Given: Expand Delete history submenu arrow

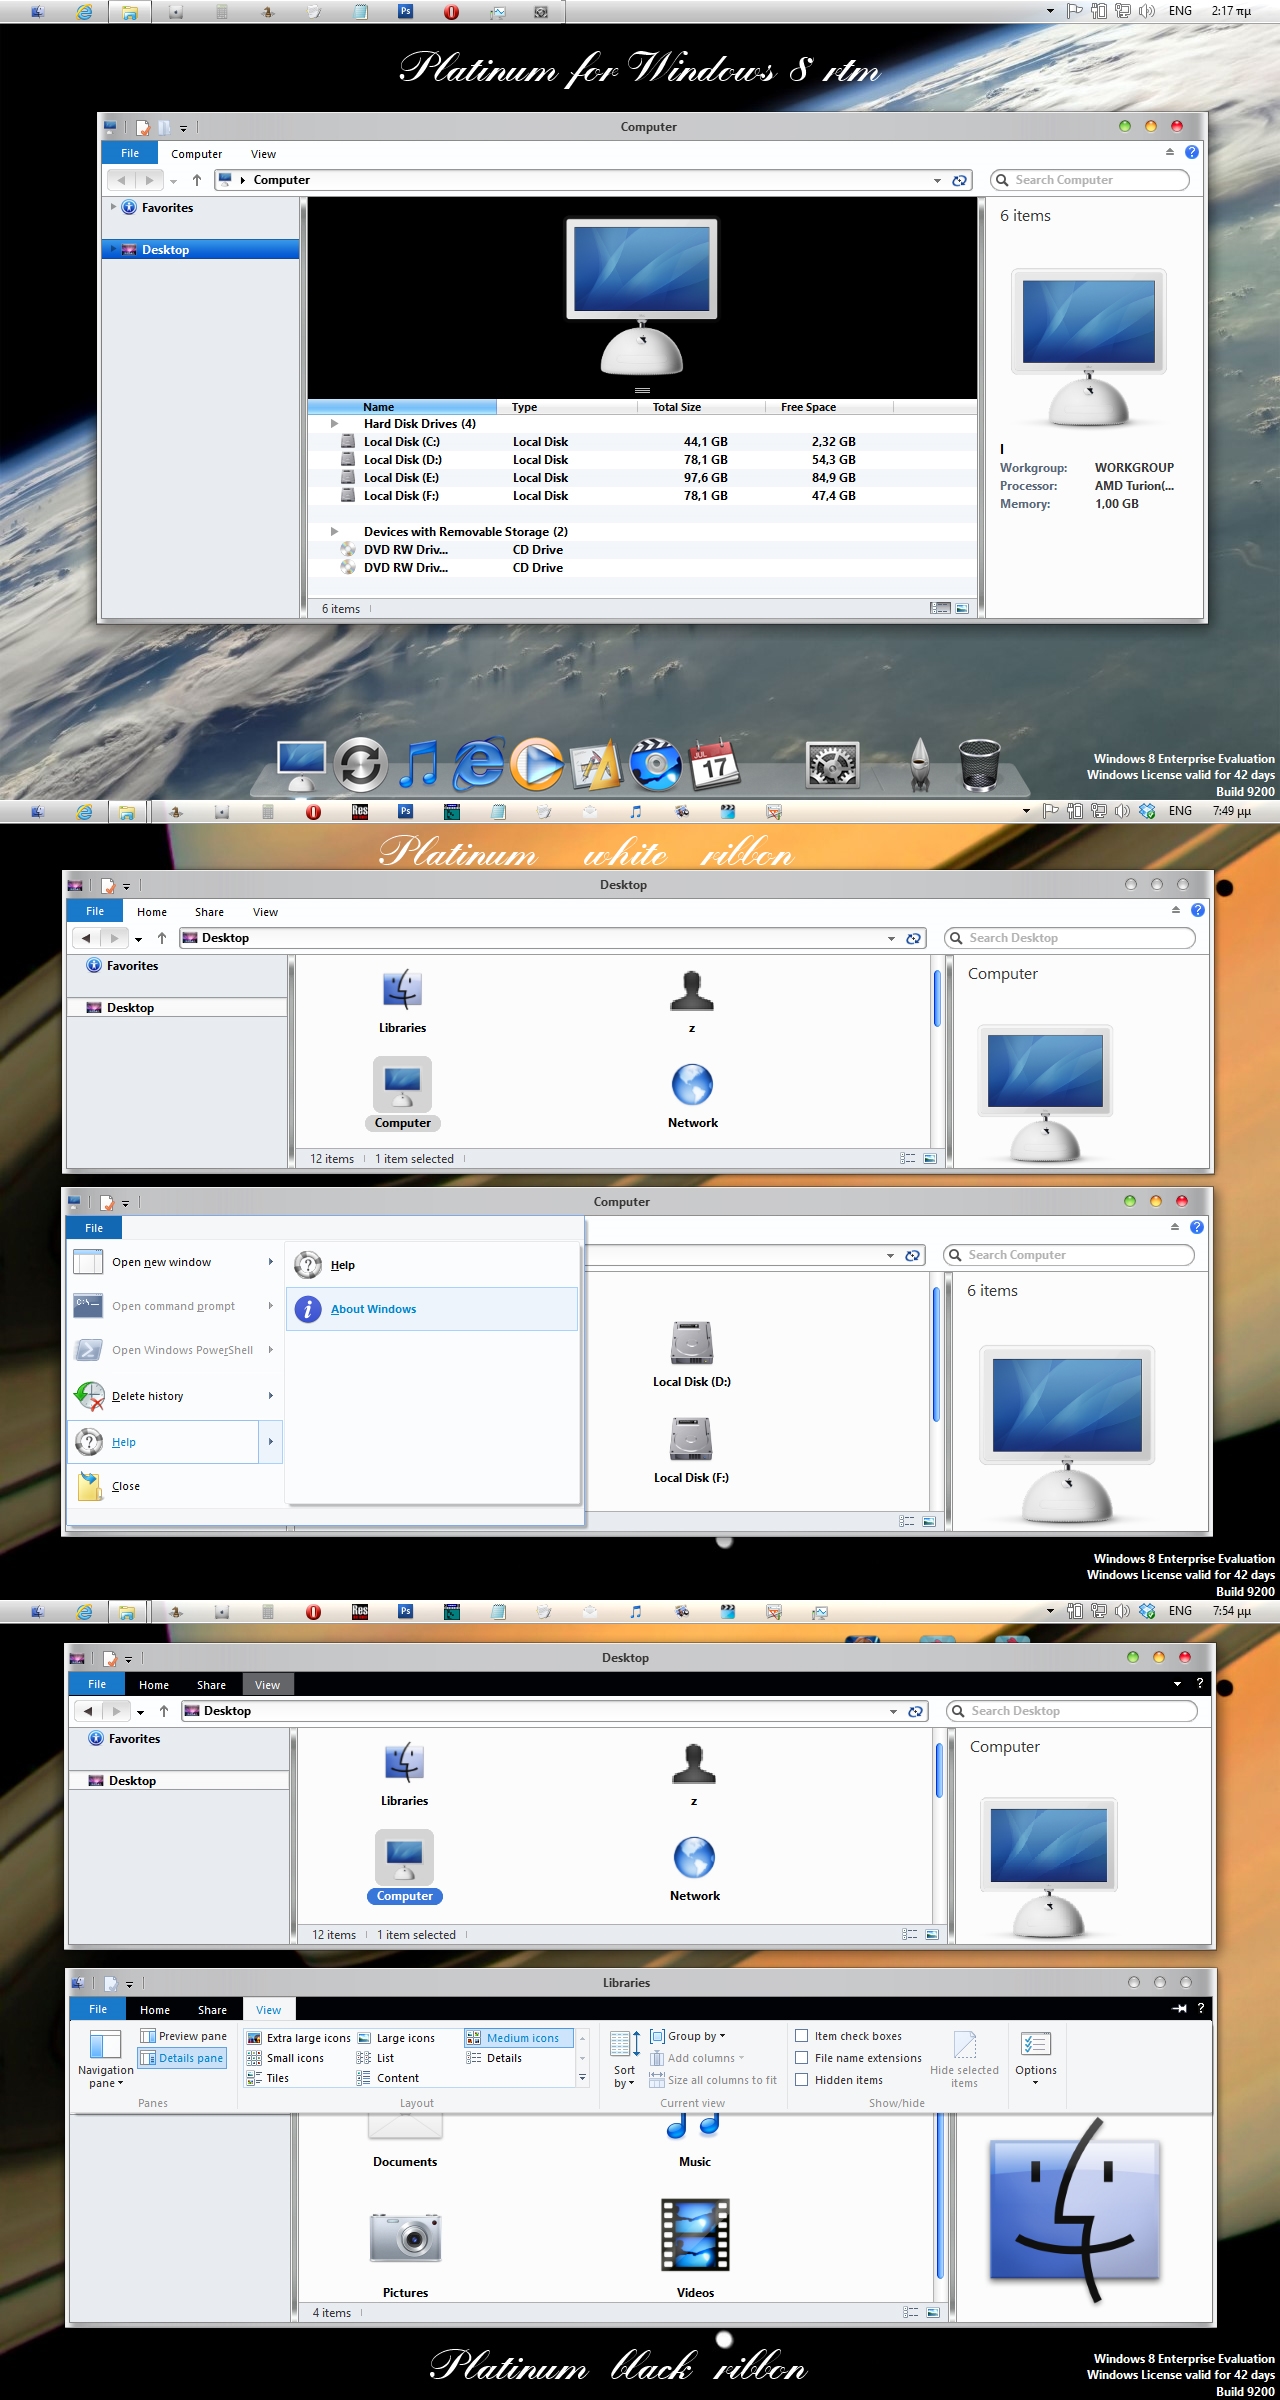Looking at the screenshot, I should 270,1396.
